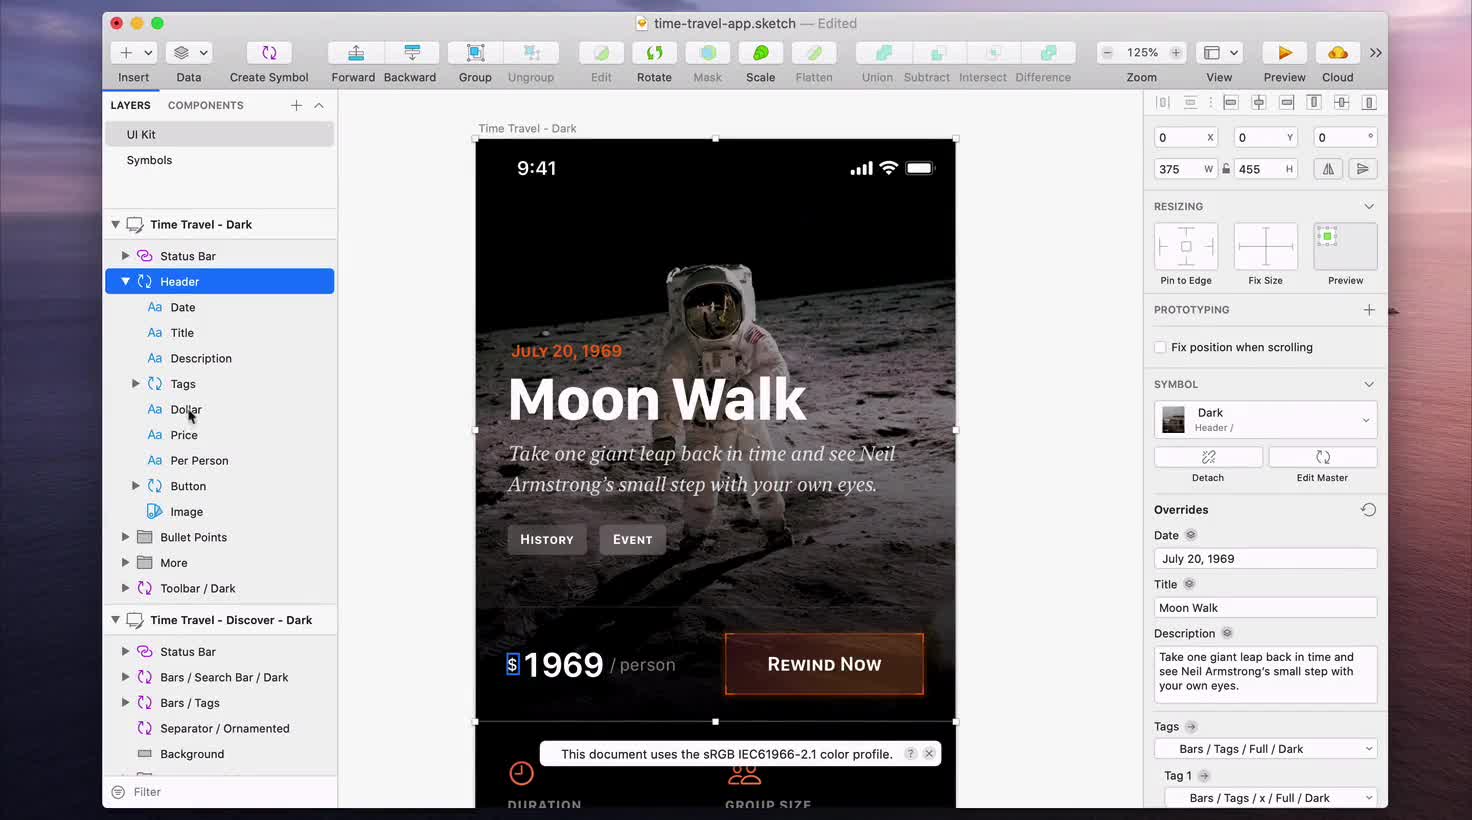This screenshot has width=1472, height=820.
Task: Align the layer to the left edge
Action: [1231, 102]
